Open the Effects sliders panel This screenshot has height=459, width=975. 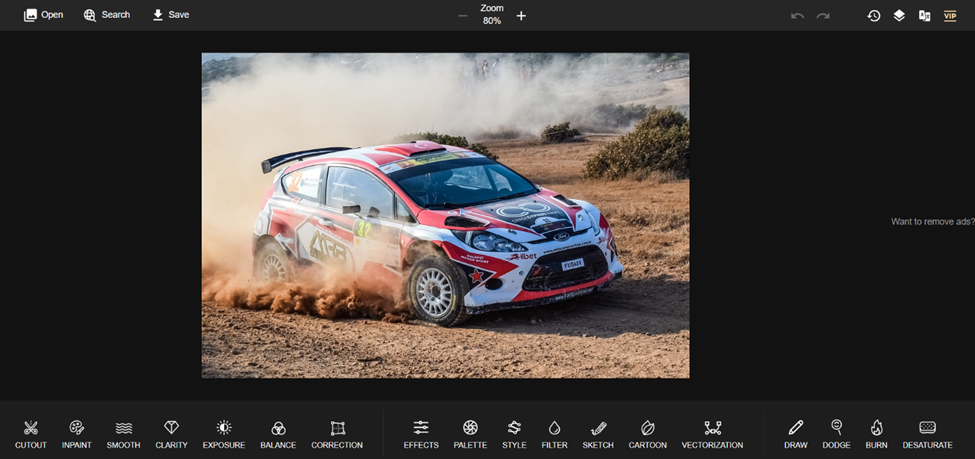421,435
